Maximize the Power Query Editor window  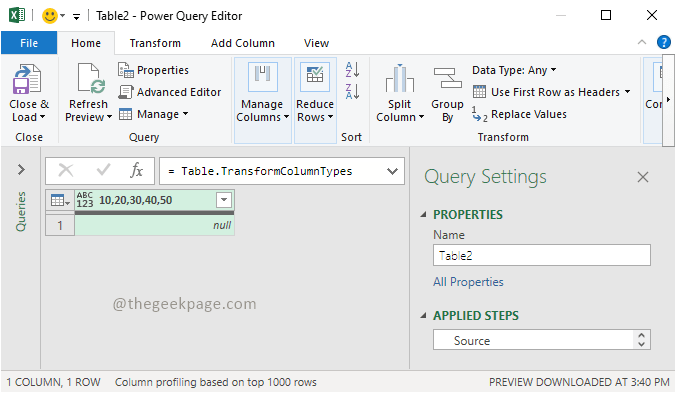pyautogui.click(x=606, y=16)
